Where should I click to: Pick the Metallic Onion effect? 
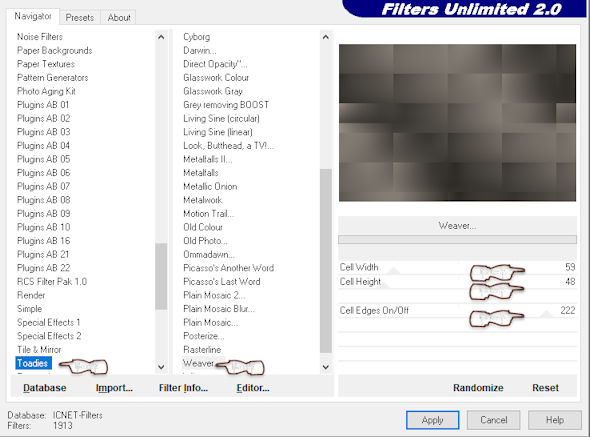[210, 186]
